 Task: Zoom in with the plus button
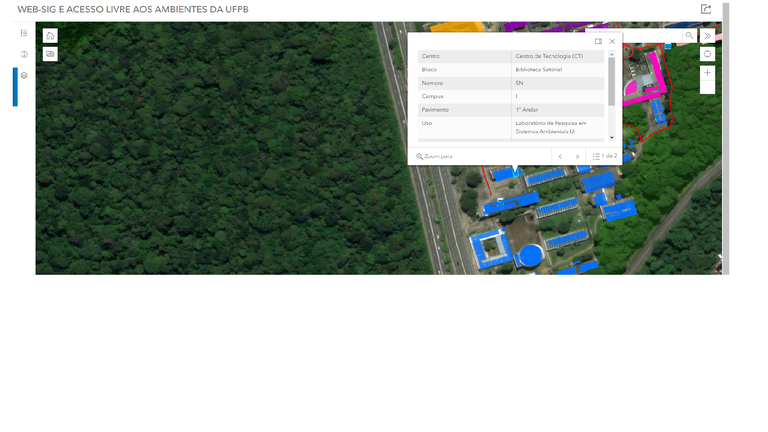click(x=707, y=73)
